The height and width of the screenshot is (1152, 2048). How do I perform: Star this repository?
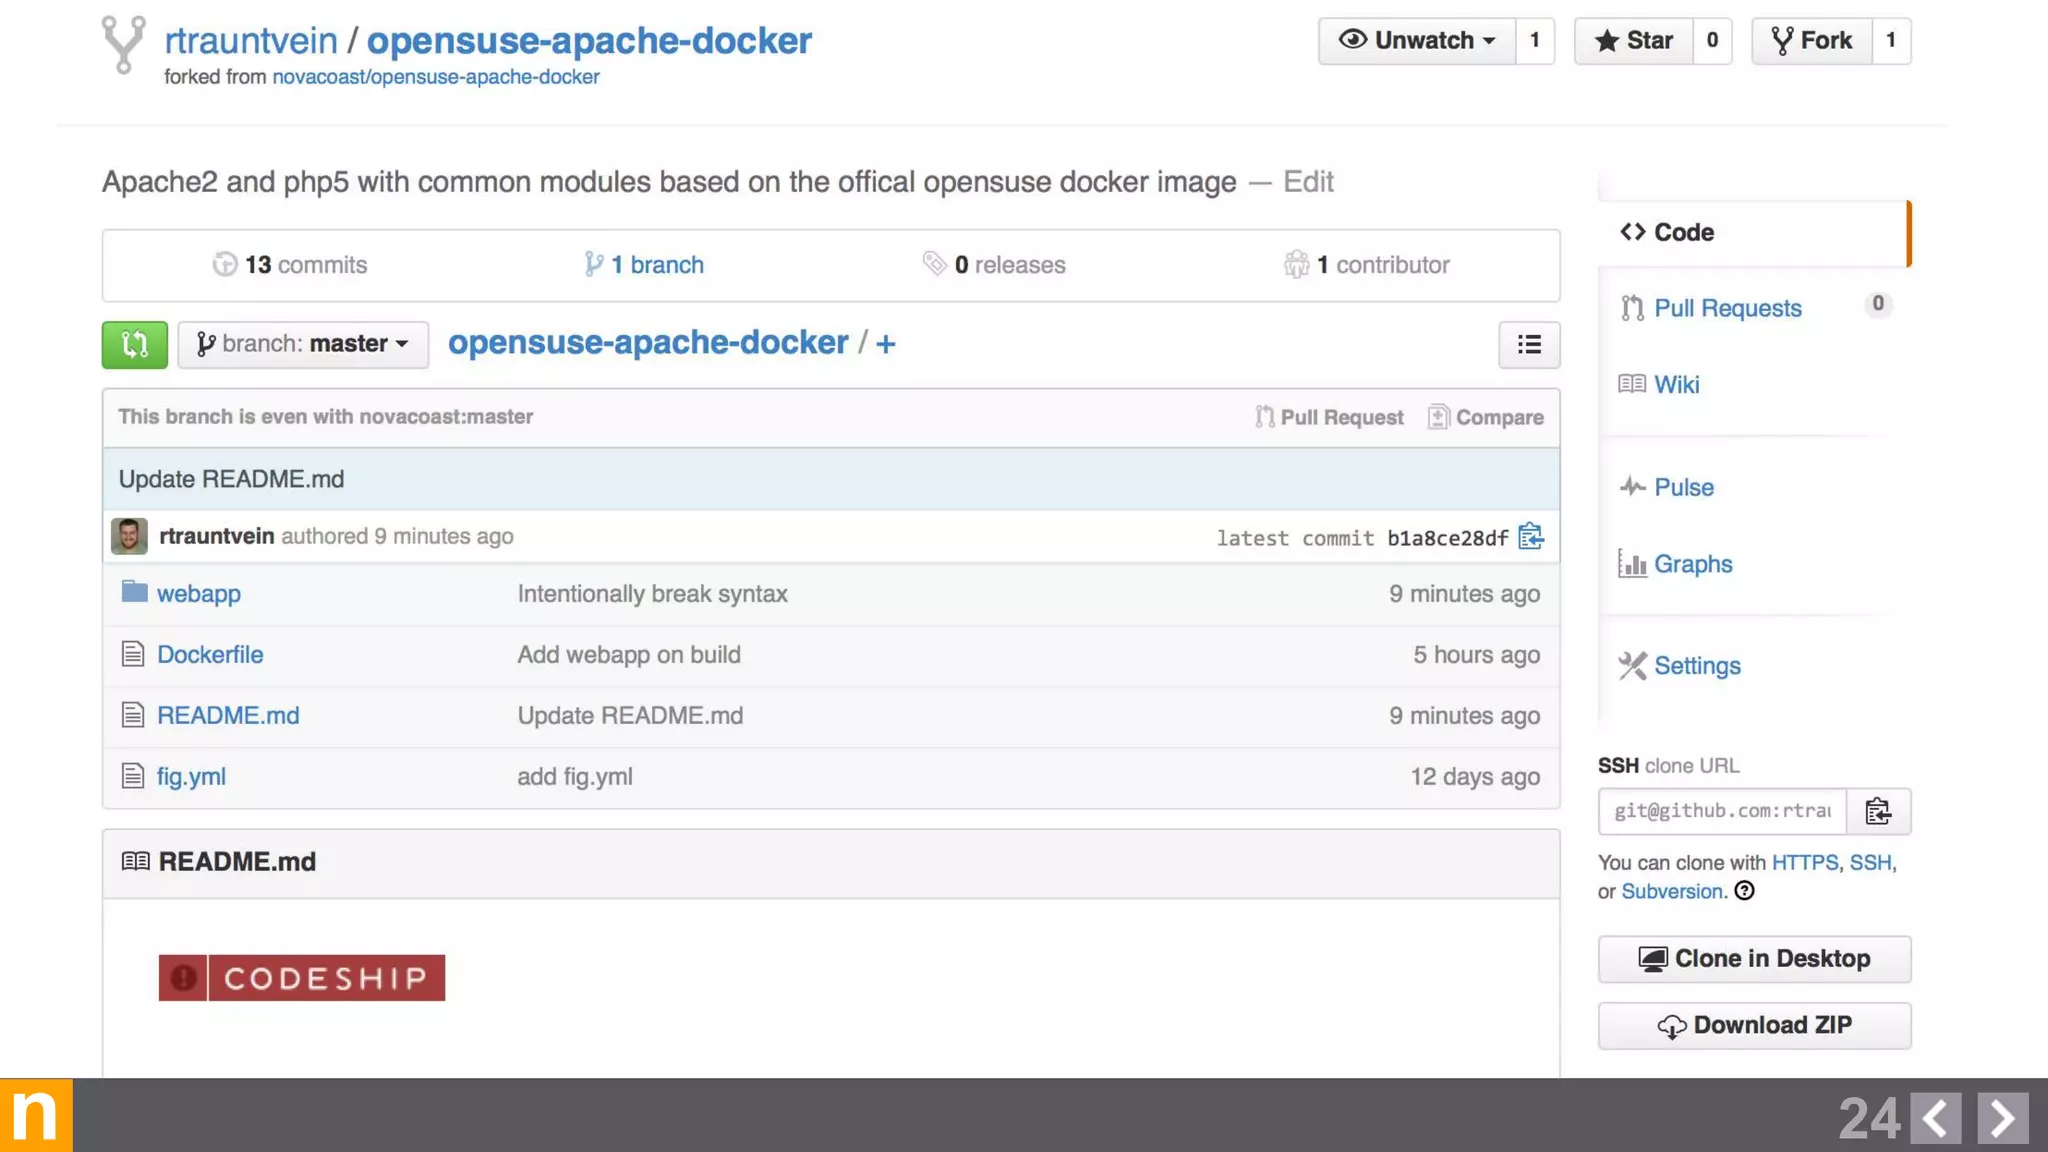1634,41
